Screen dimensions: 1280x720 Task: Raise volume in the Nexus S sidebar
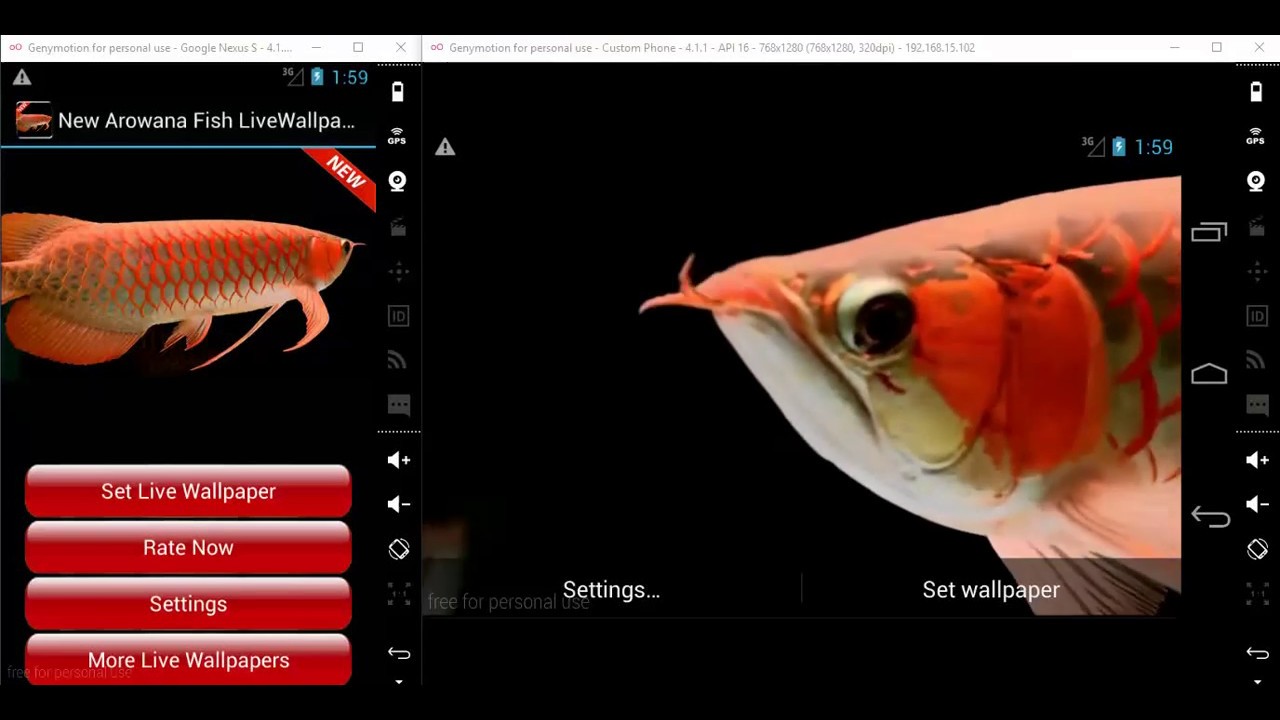tap(398, 460)
